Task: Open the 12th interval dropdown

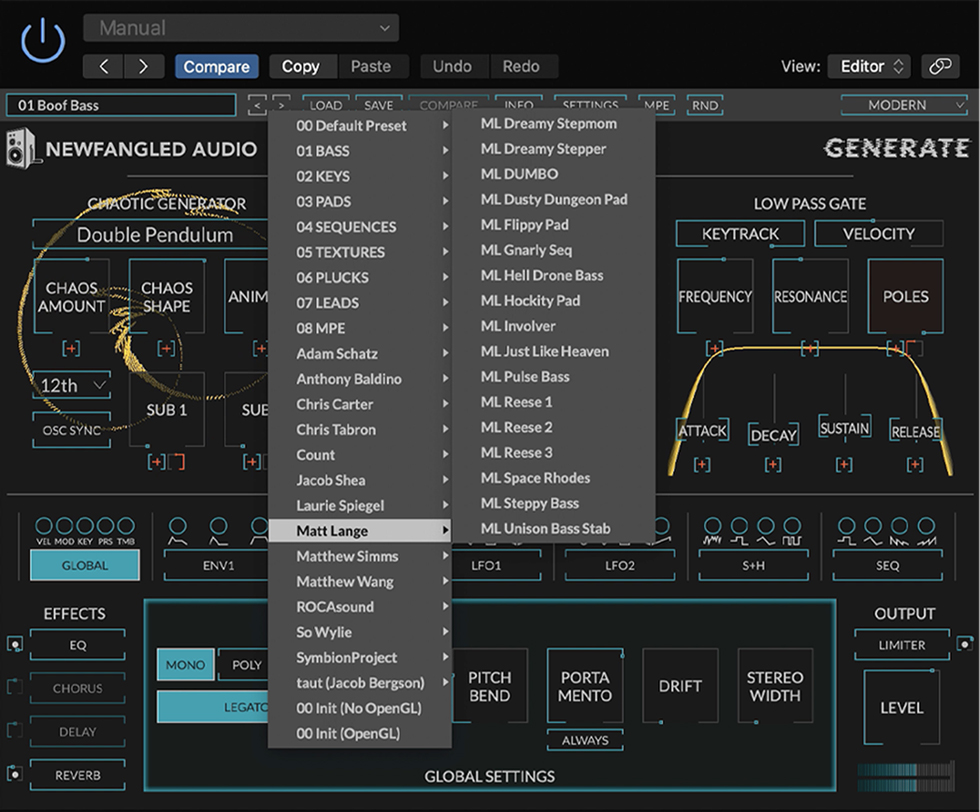Action: 70,384
